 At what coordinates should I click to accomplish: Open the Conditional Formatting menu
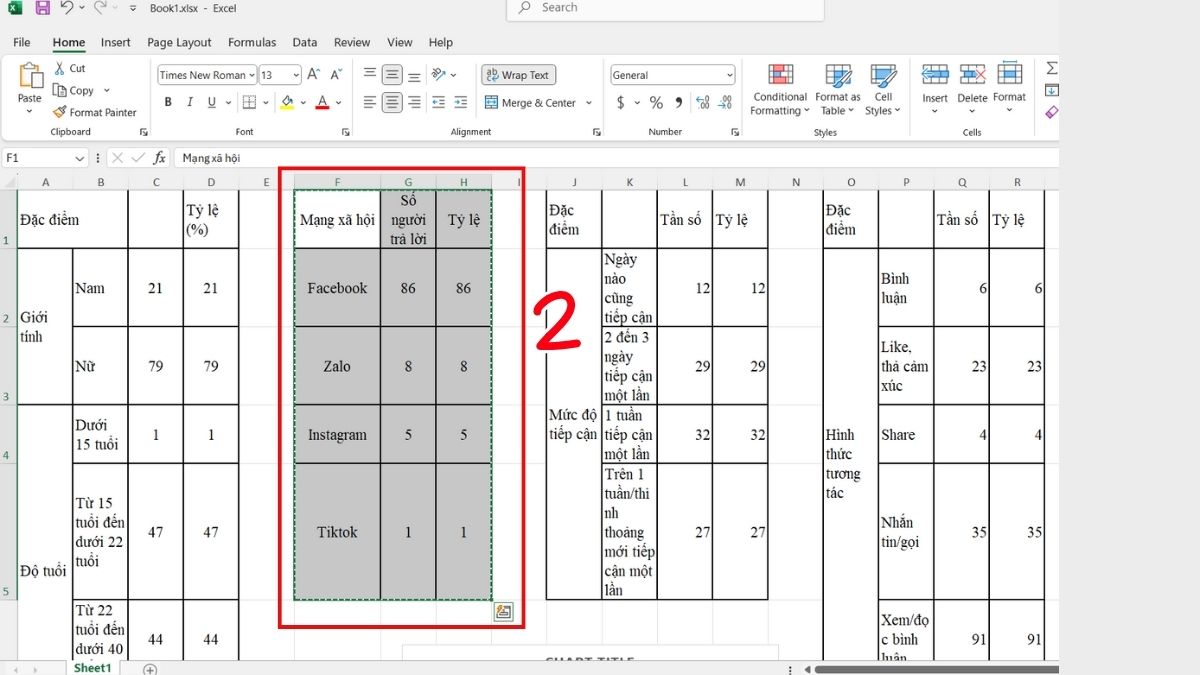[x=780, y=90]
